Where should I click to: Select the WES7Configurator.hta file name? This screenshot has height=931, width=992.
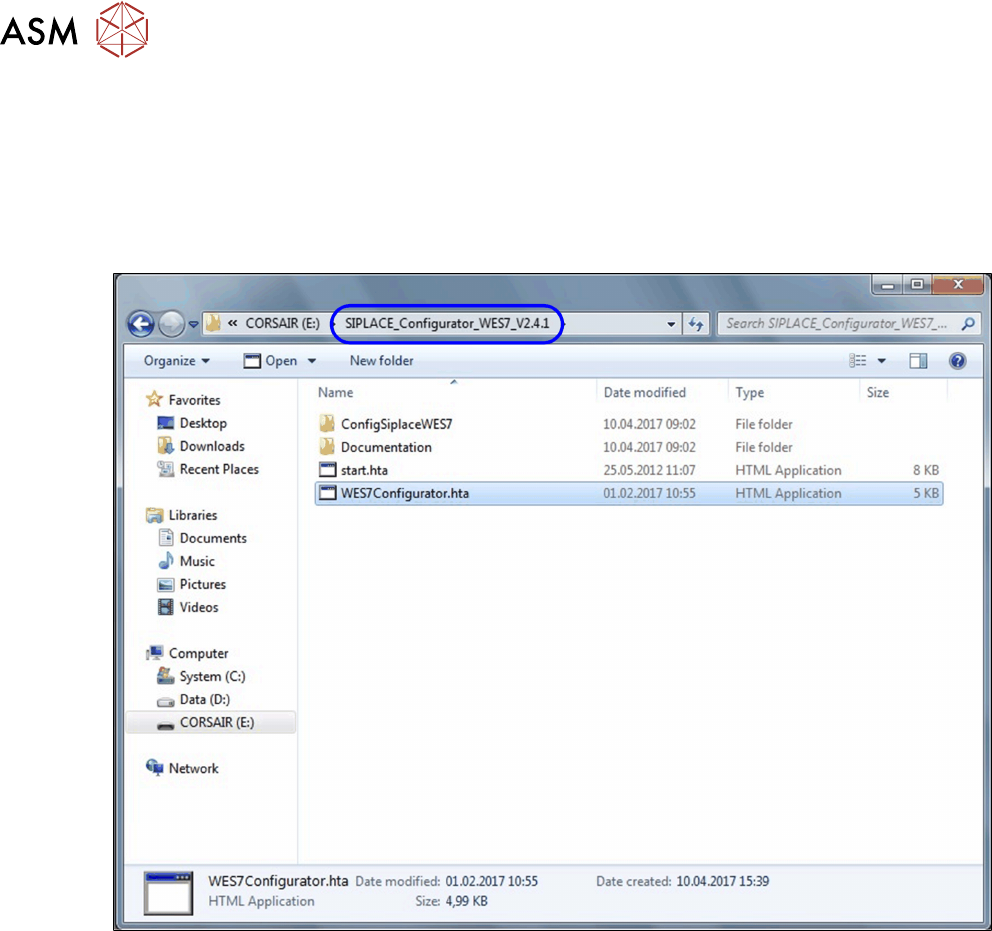coord(405,493)
